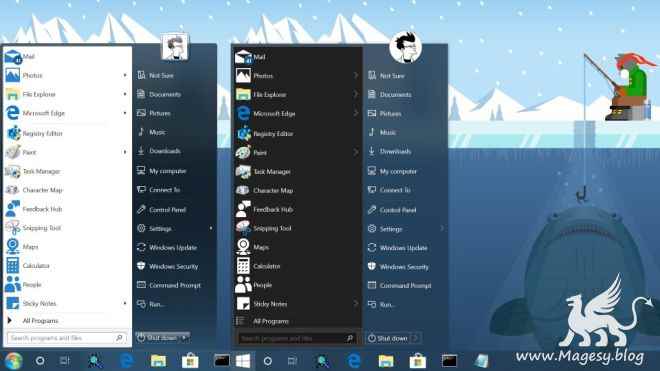Open Feedback Hub in dark start menu
This screenshot has width=660, height=371.
click(297, 209)
